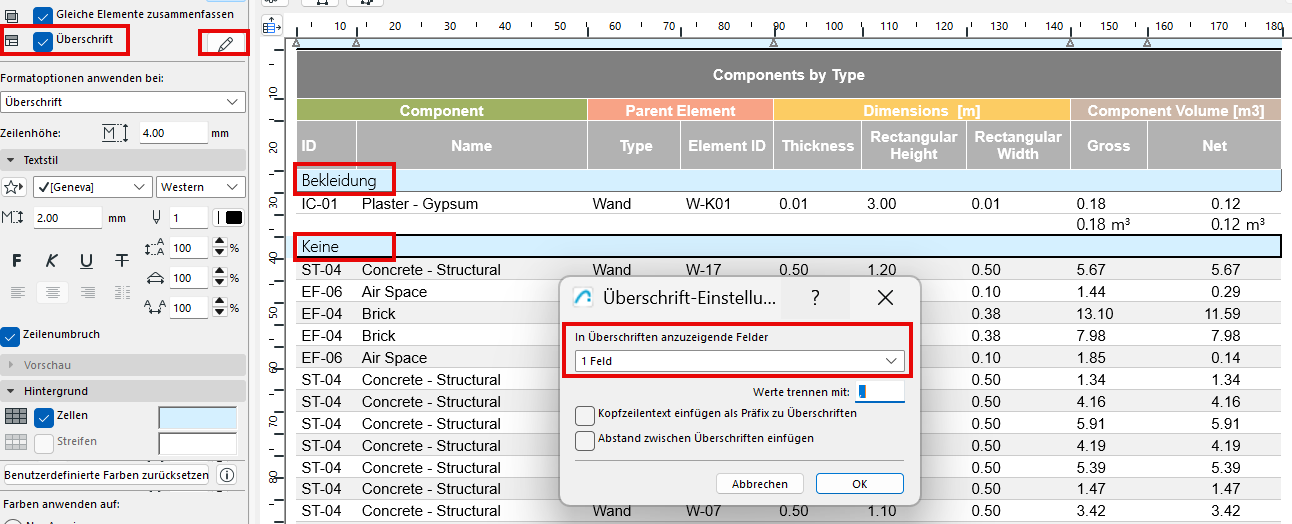The height and width of the screenshot is (524, 1292).
Task: Click the 'Gross' column header
Action: [1109, 146]
